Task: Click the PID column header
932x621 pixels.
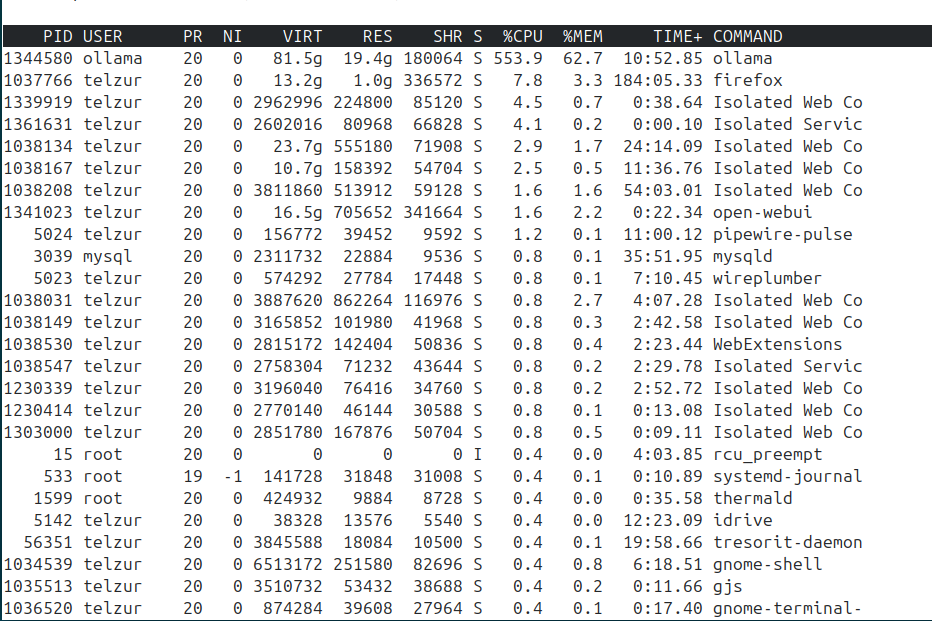Action: coord(58,36)
